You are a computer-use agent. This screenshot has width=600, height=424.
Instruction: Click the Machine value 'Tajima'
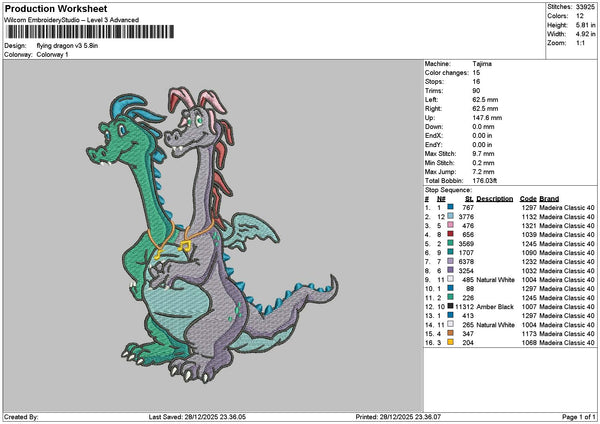[482, 64]
